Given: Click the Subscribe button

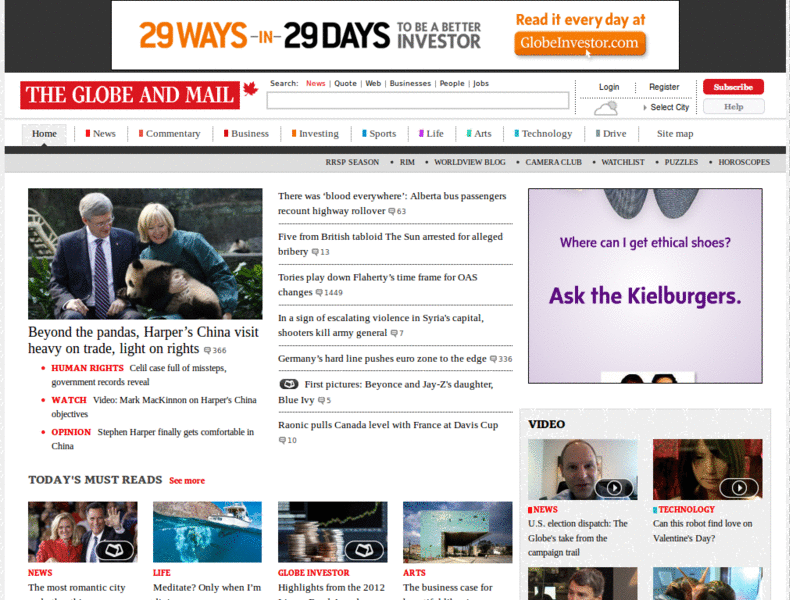Looking at the screenshot, I should pyautogui.click(x=733, y=87).
